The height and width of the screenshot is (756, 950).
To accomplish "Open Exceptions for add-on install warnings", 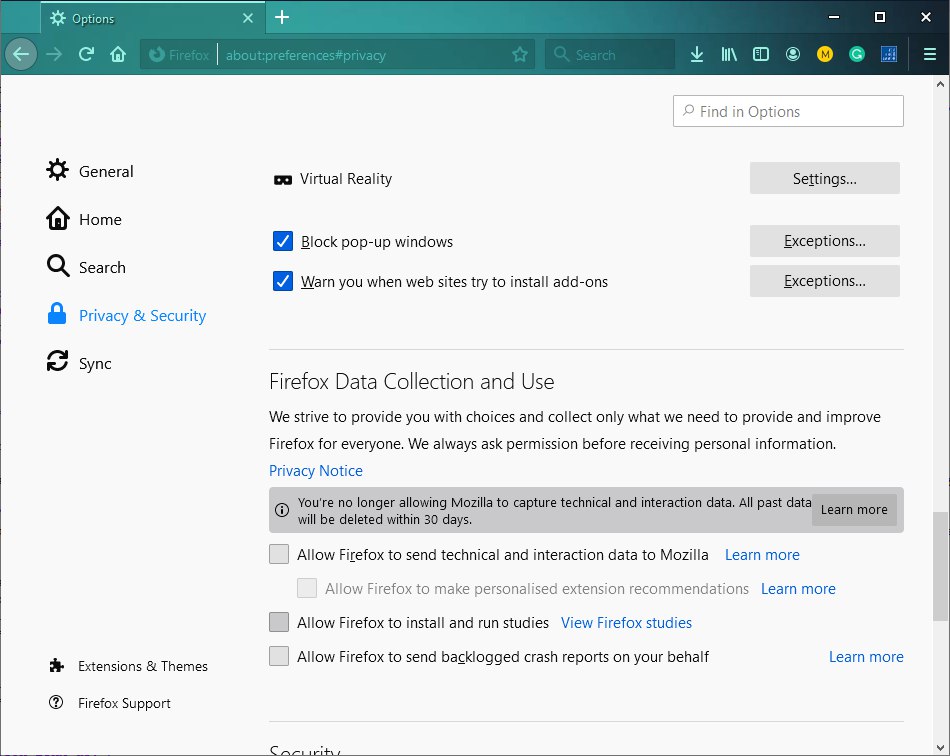I will point(825,281).
